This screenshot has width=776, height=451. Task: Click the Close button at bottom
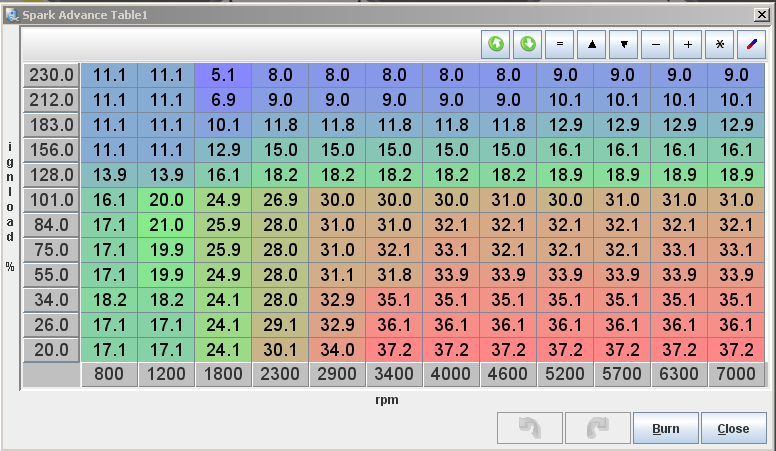click(733, 428)
